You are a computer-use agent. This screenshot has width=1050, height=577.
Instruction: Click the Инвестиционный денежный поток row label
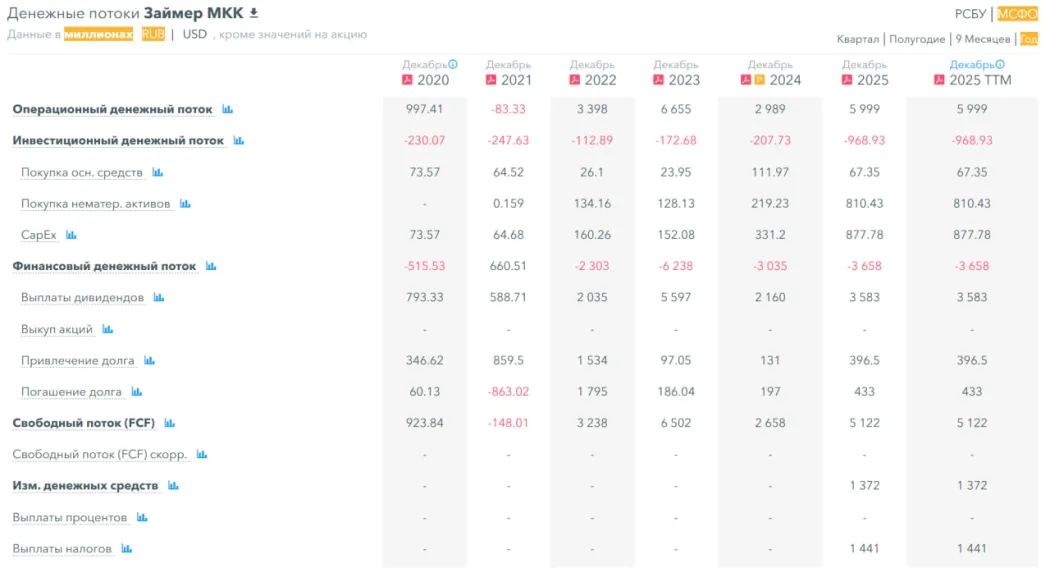pyautogui.click(x=118, y=141)
